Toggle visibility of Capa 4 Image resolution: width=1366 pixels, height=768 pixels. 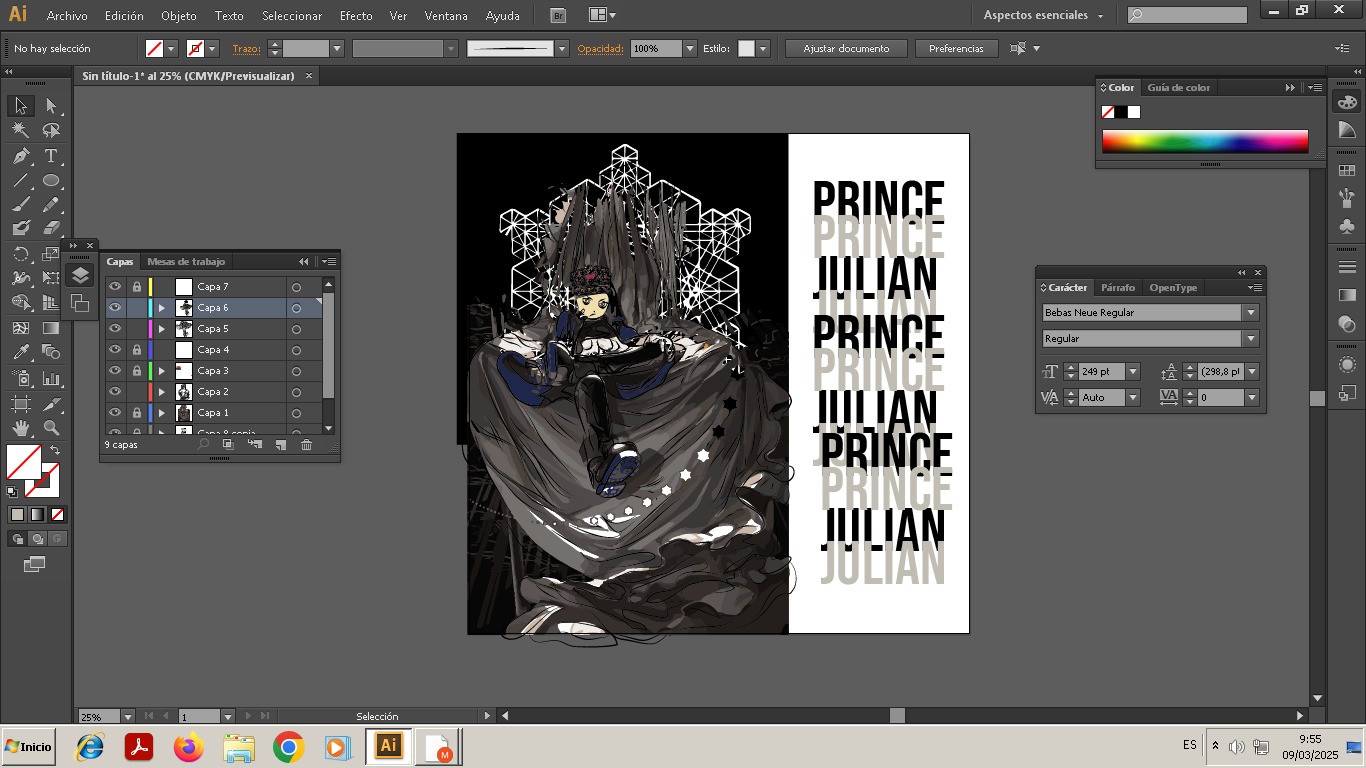114,350
